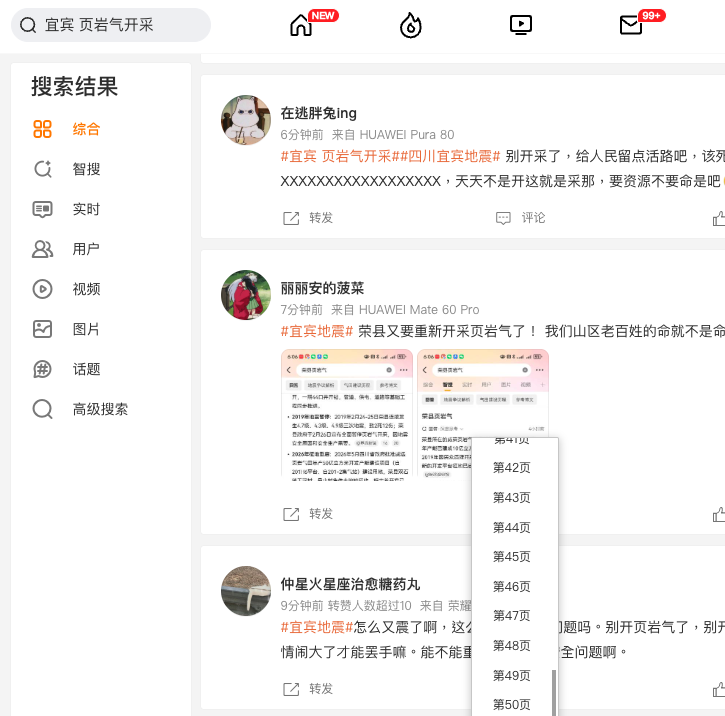725x716 pixels.
Task: Open username 仲星火星座治愈糖药丸
Action: (x=350, y=584)
